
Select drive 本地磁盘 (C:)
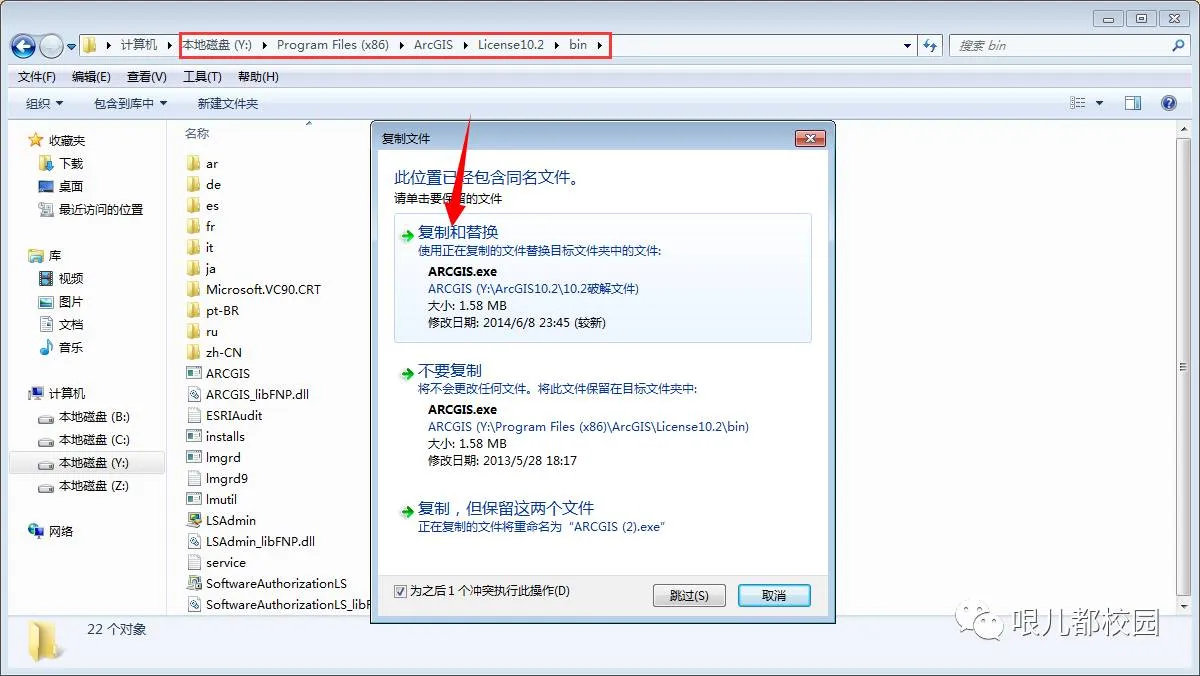(x=85, y=439)
